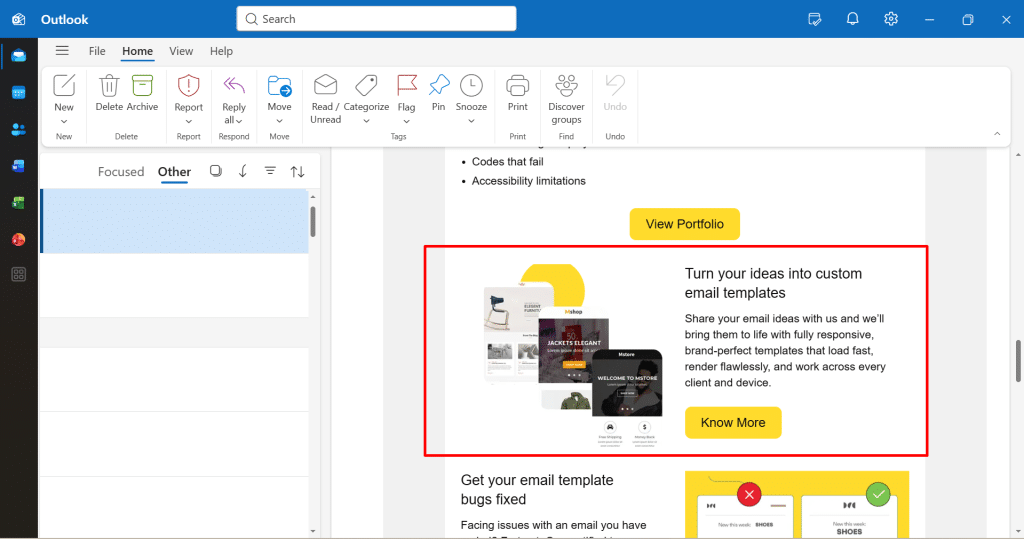The width and height of the screenshot is (1024, 539).
Task: Click the email templates mockup image
Action: [573, 355]
